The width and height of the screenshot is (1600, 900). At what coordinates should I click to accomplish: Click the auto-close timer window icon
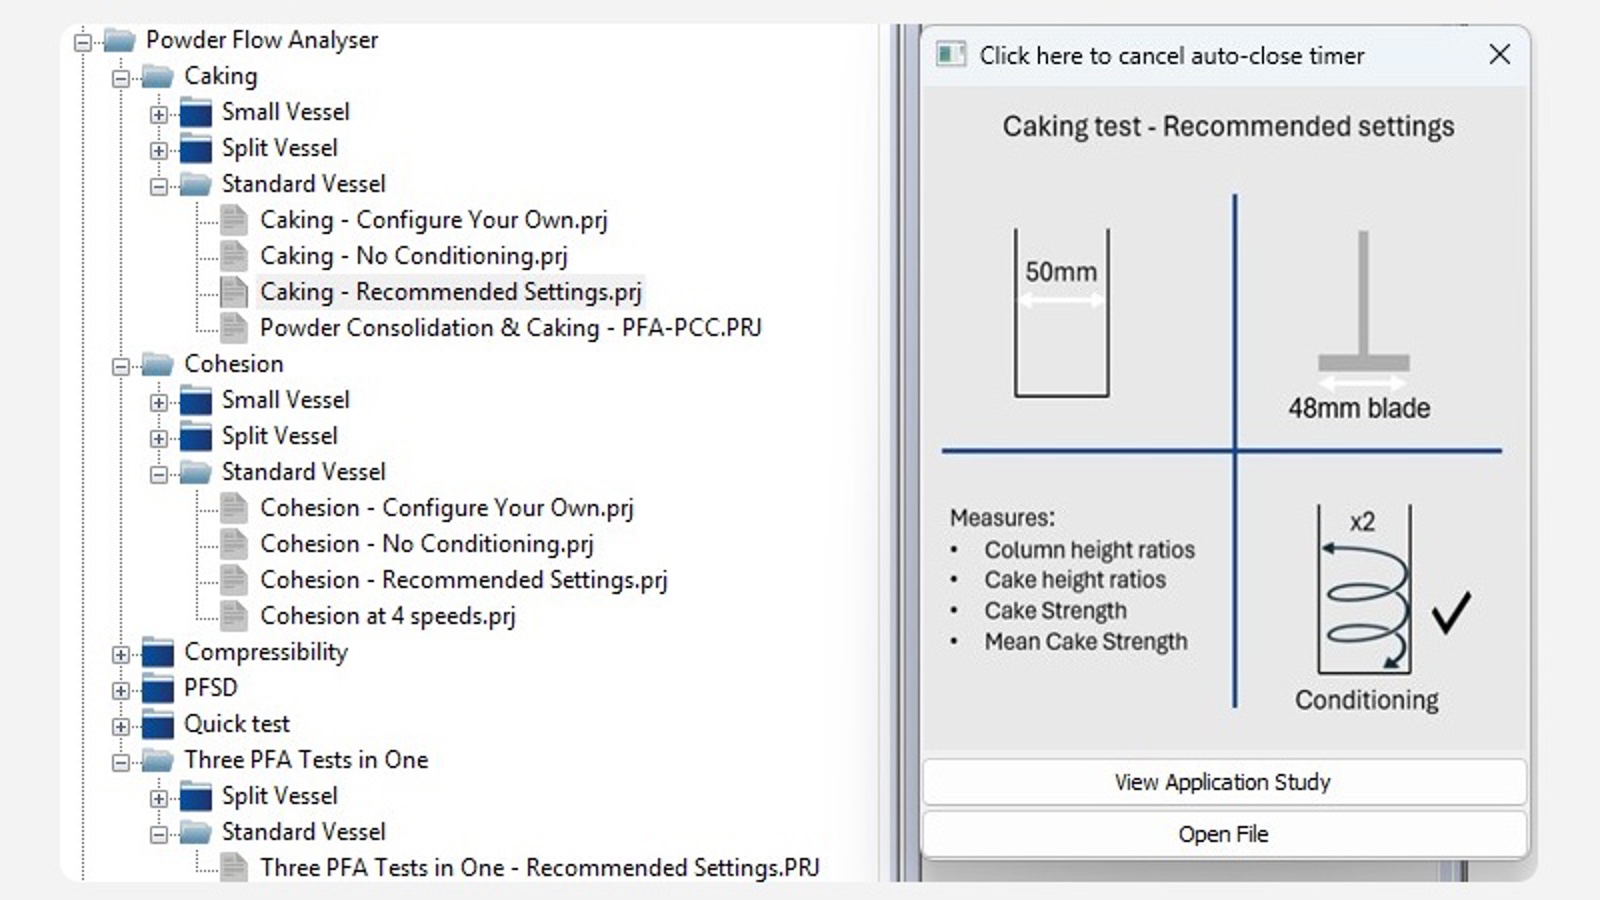coord(951,54)
